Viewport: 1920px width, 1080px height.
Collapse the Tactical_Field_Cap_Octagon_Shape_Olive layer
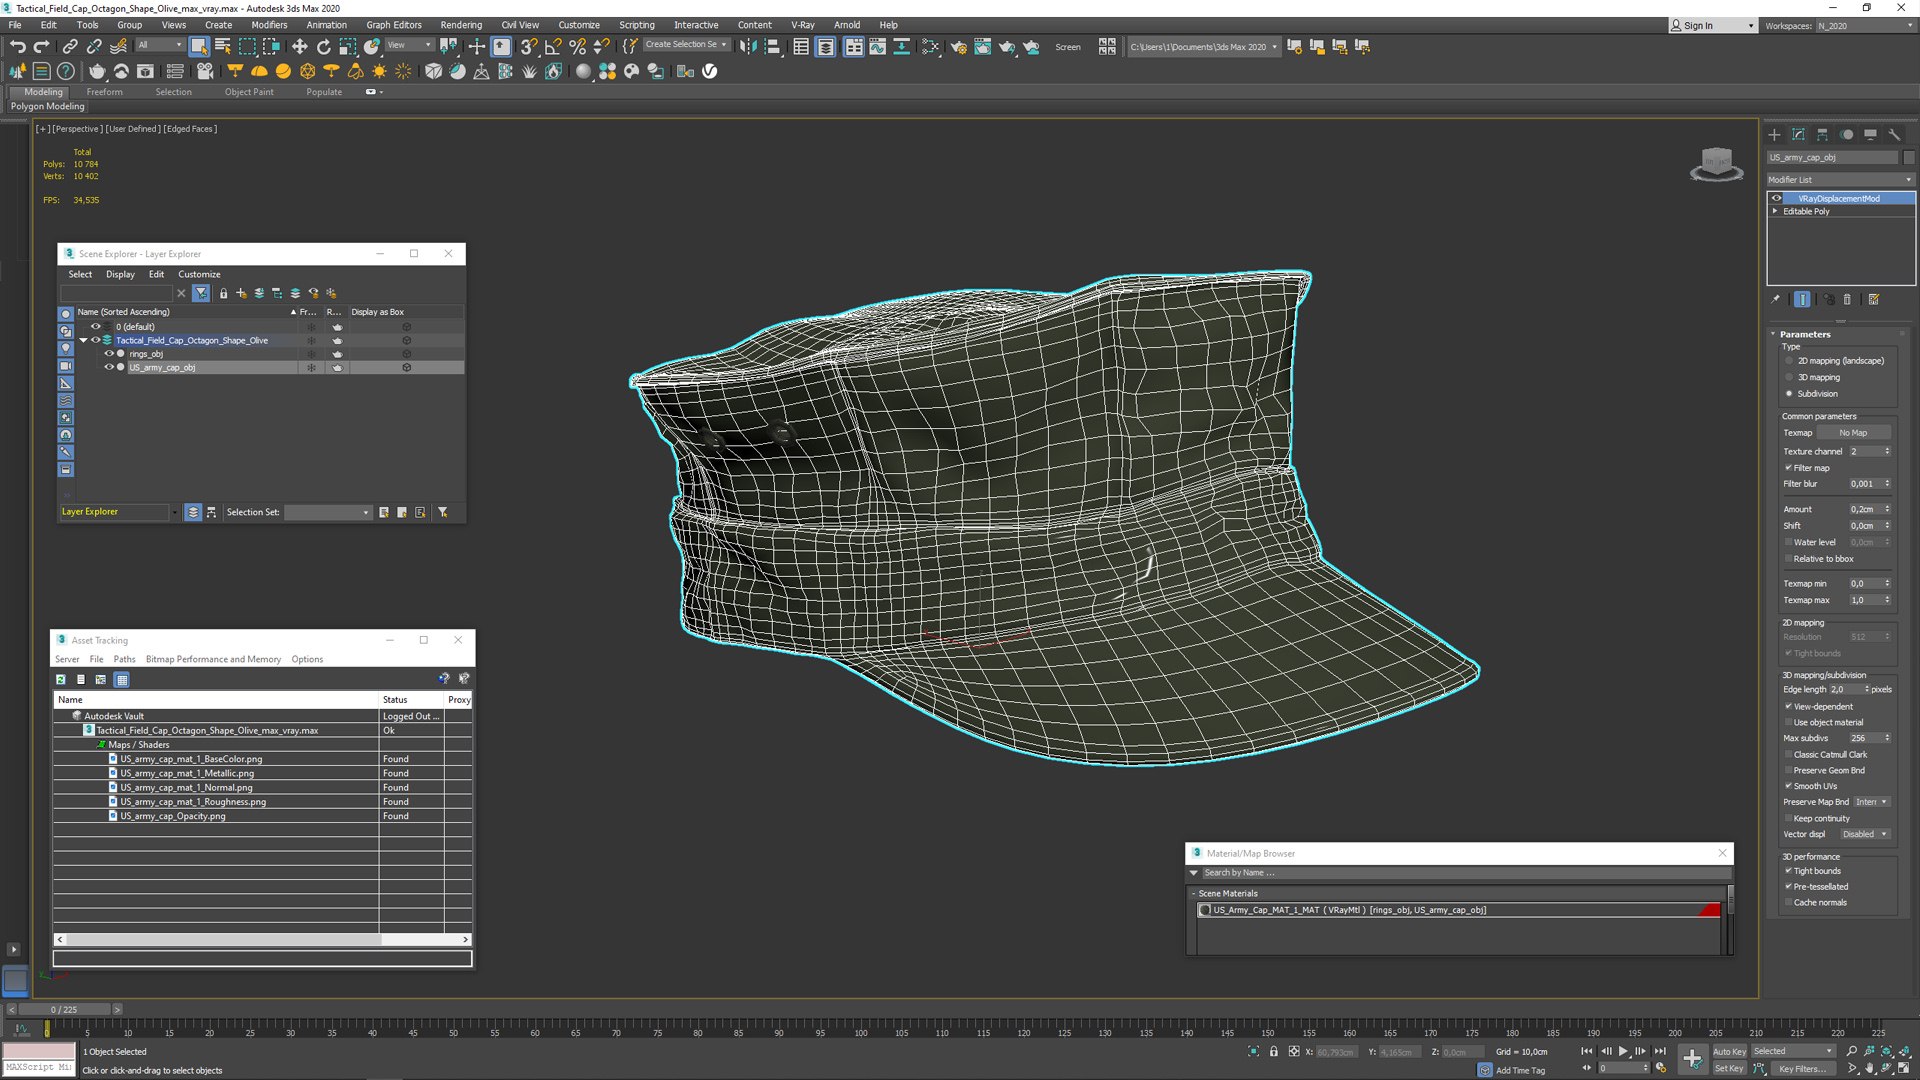83,340
